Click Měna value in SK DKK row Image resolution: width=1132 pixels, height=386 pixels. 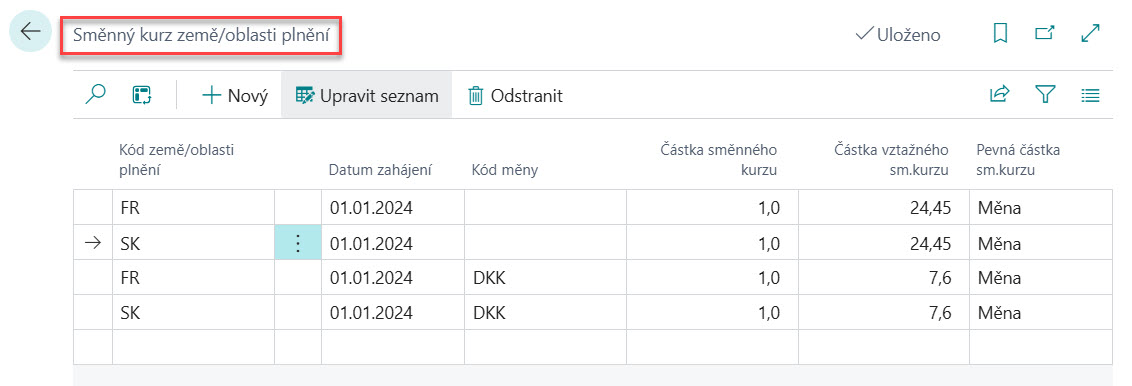click(1041, 312)
